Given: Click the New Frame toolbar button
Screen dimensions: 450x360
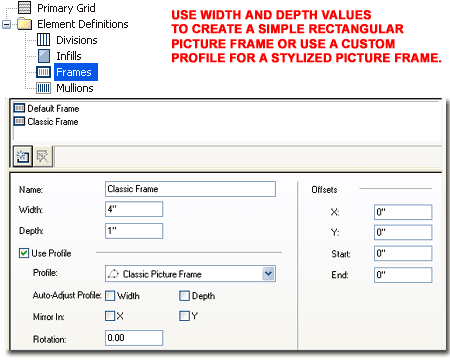Looking at the screenshot, I should [x=23, y=156].
